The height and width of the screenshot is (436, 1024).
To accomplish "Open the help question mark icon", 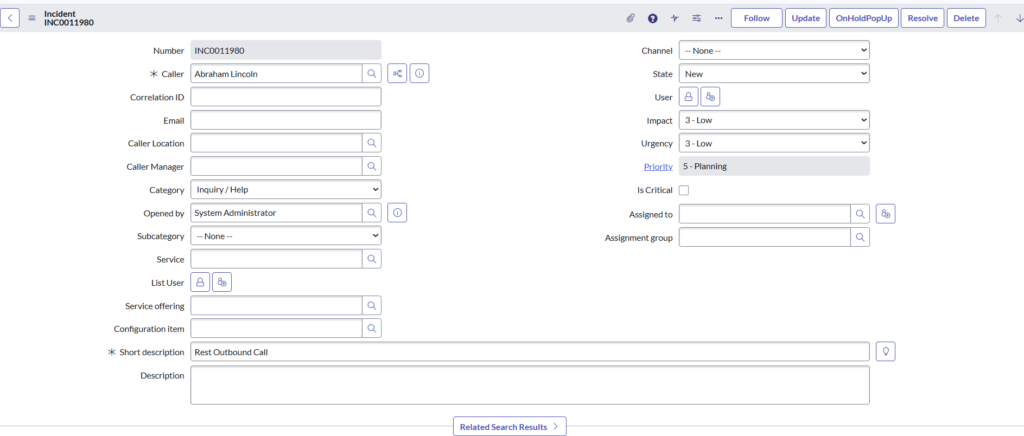I will click(x=652, y=18).
